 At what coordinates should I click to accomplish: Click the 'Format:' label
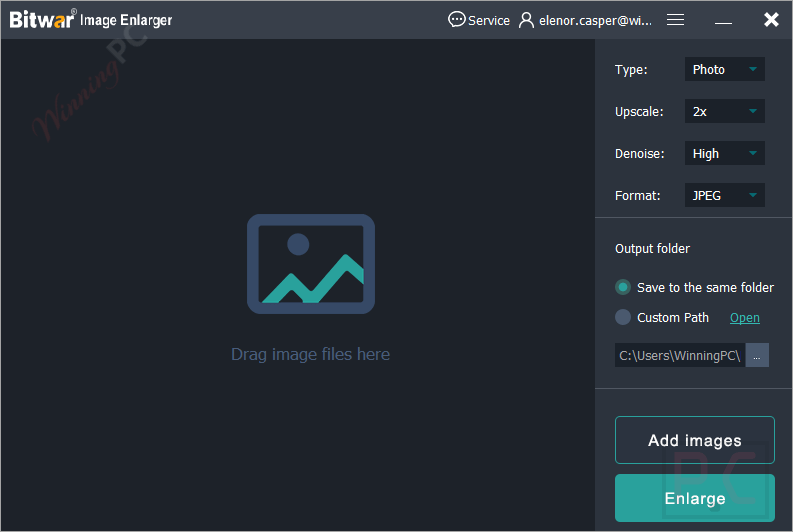point(637,196)
